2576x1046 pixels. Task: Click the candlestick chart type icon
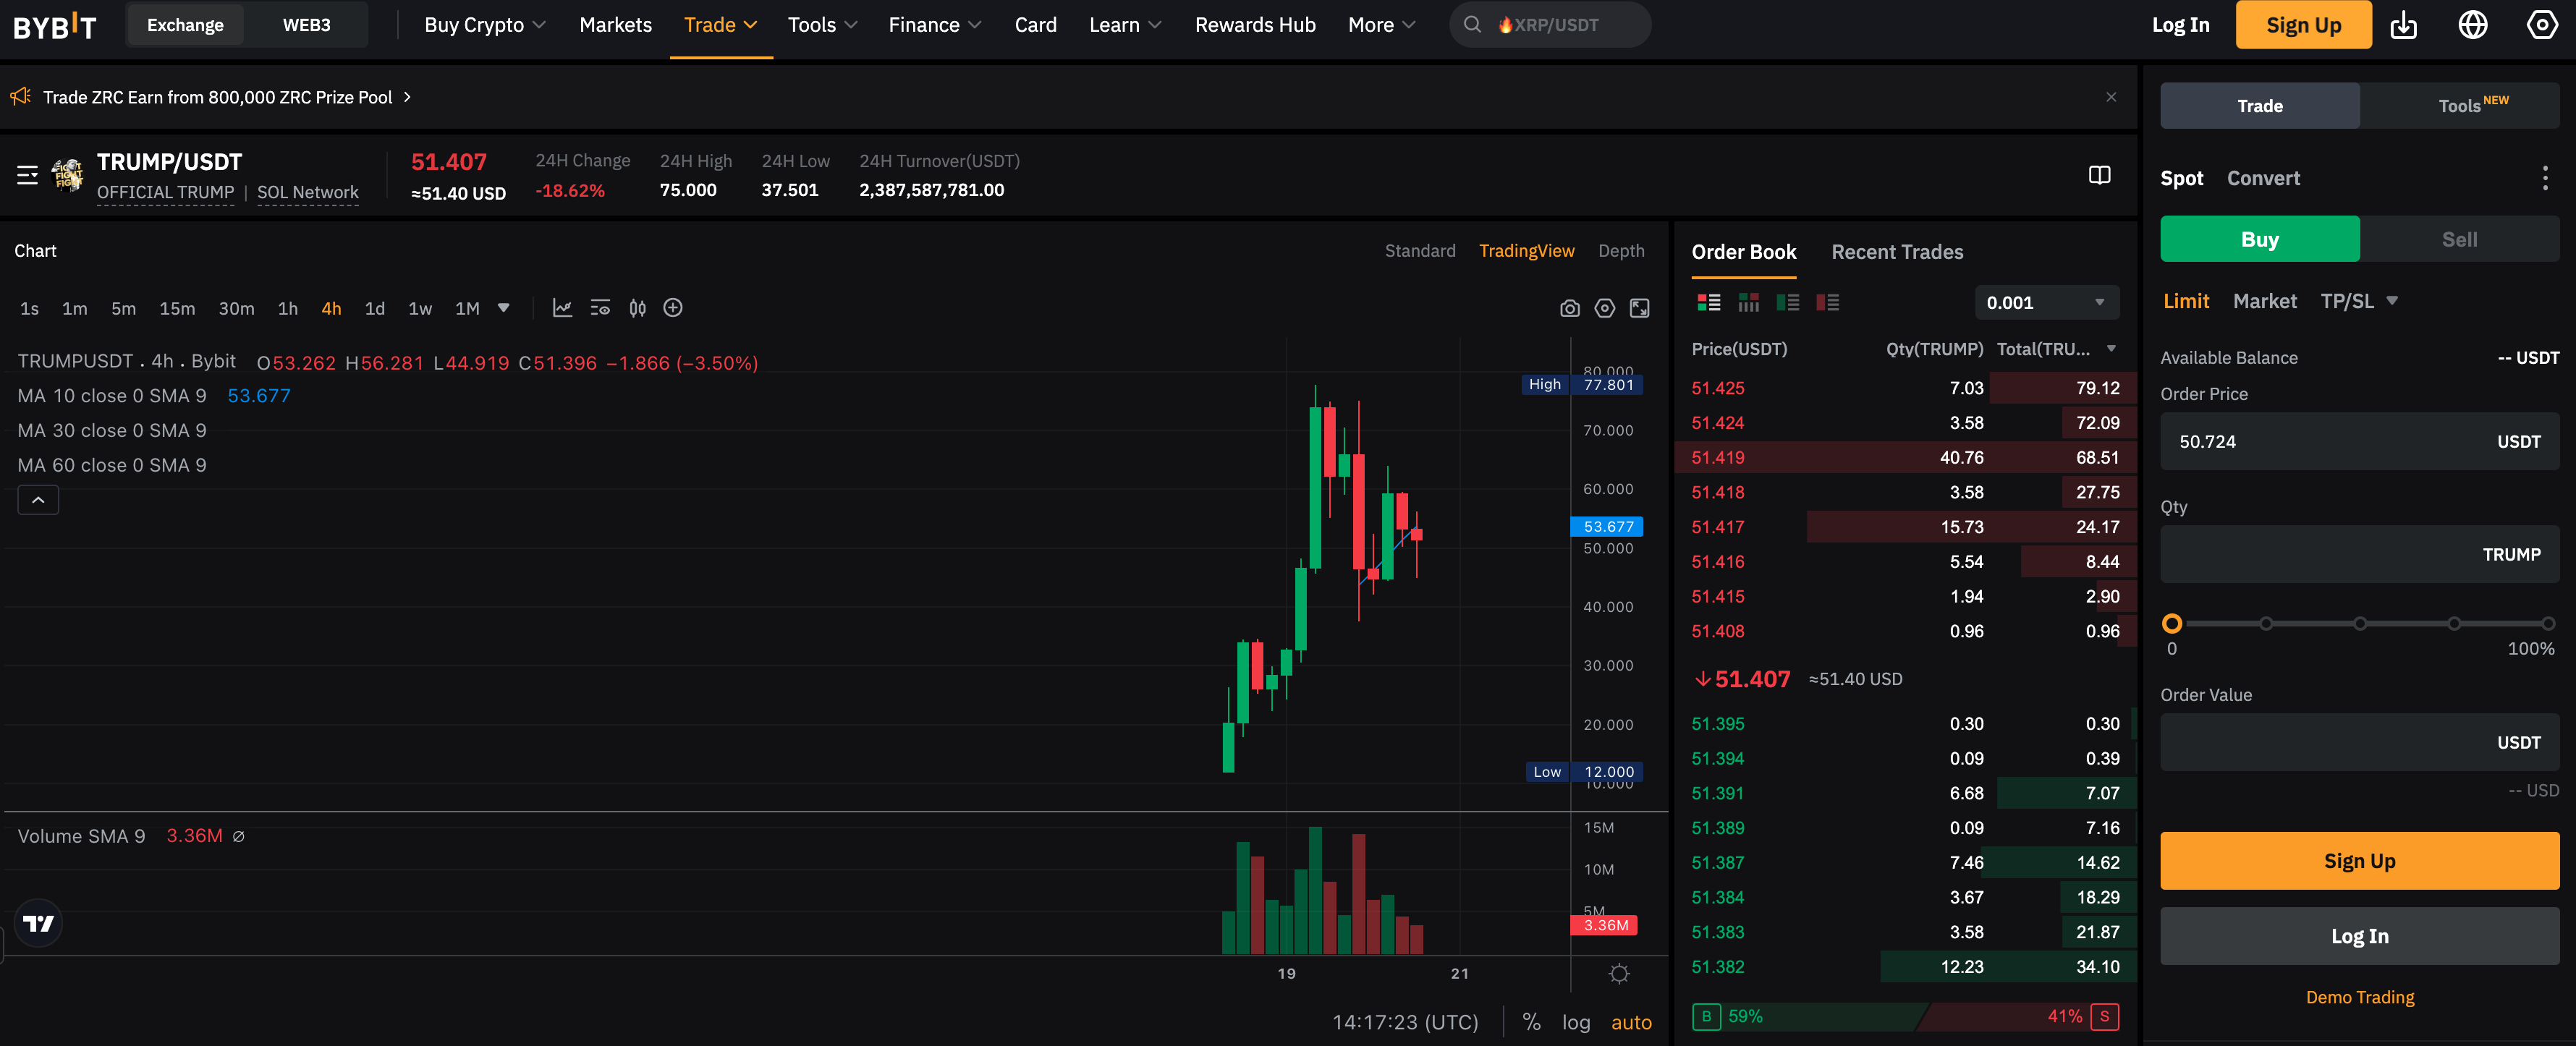point(637,308)
